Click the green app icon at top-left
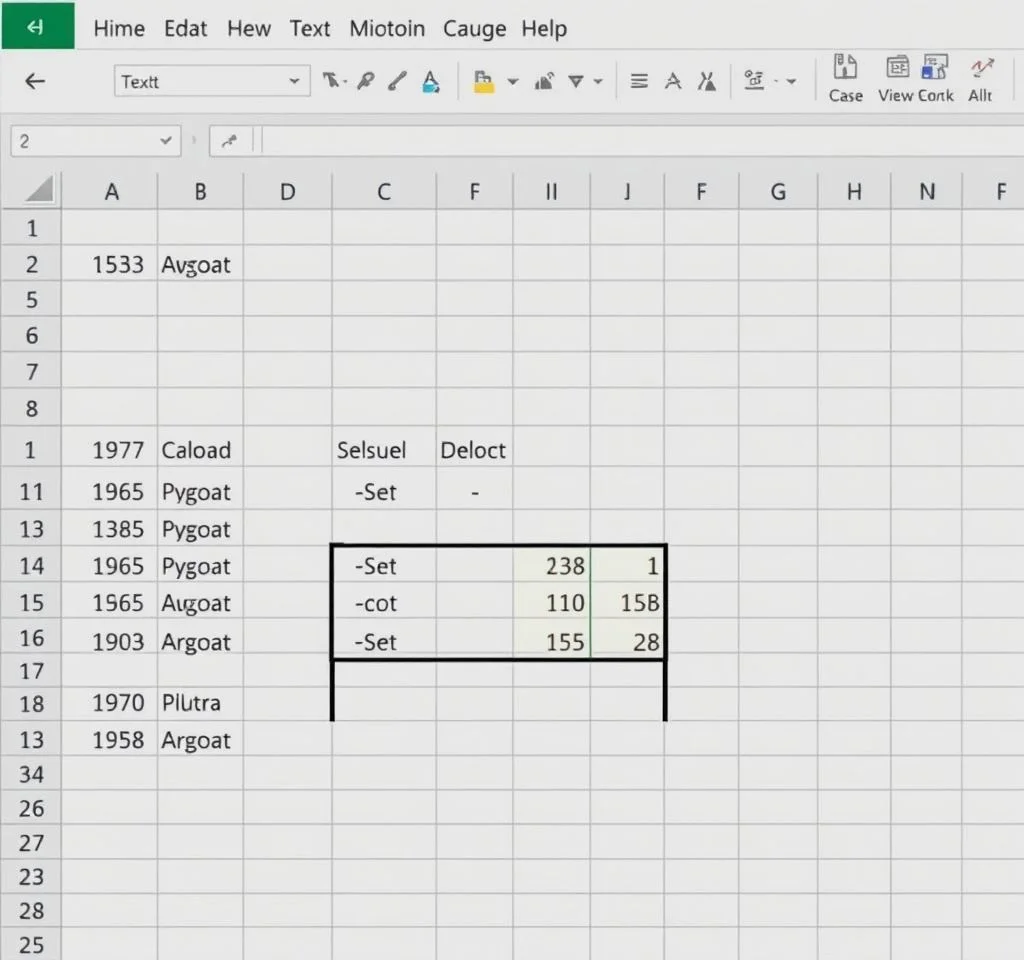This screenshot has height=960, width=1024. point(37,26)
